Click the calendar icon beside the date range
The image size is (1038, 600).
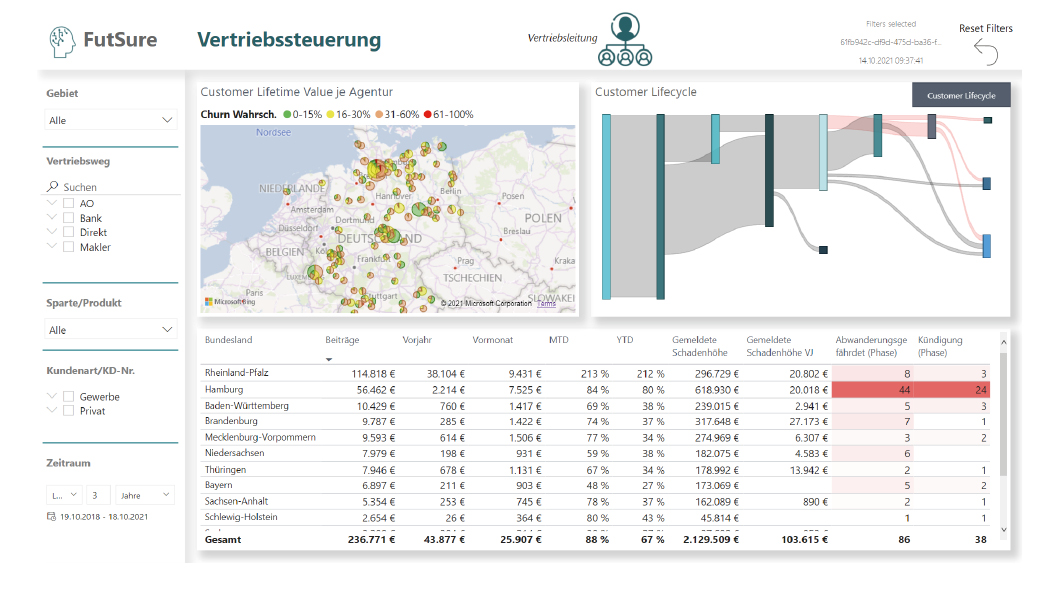(52, 517)
